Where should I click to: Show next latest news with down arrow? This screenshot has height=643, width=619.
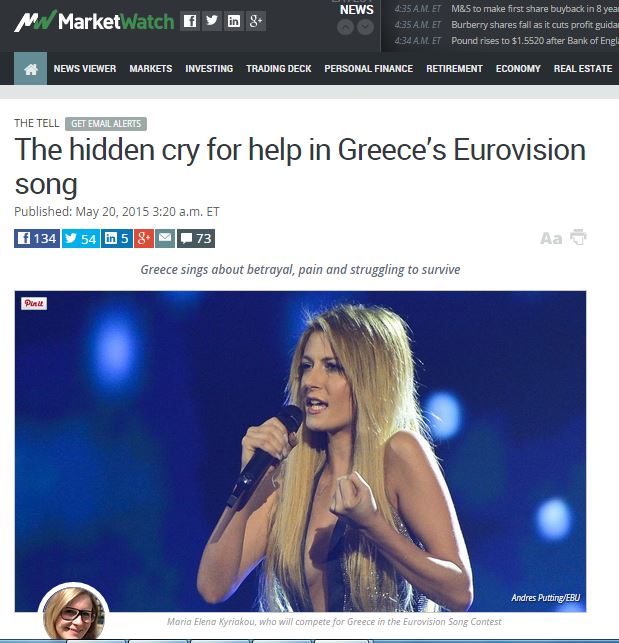[365, 27]
